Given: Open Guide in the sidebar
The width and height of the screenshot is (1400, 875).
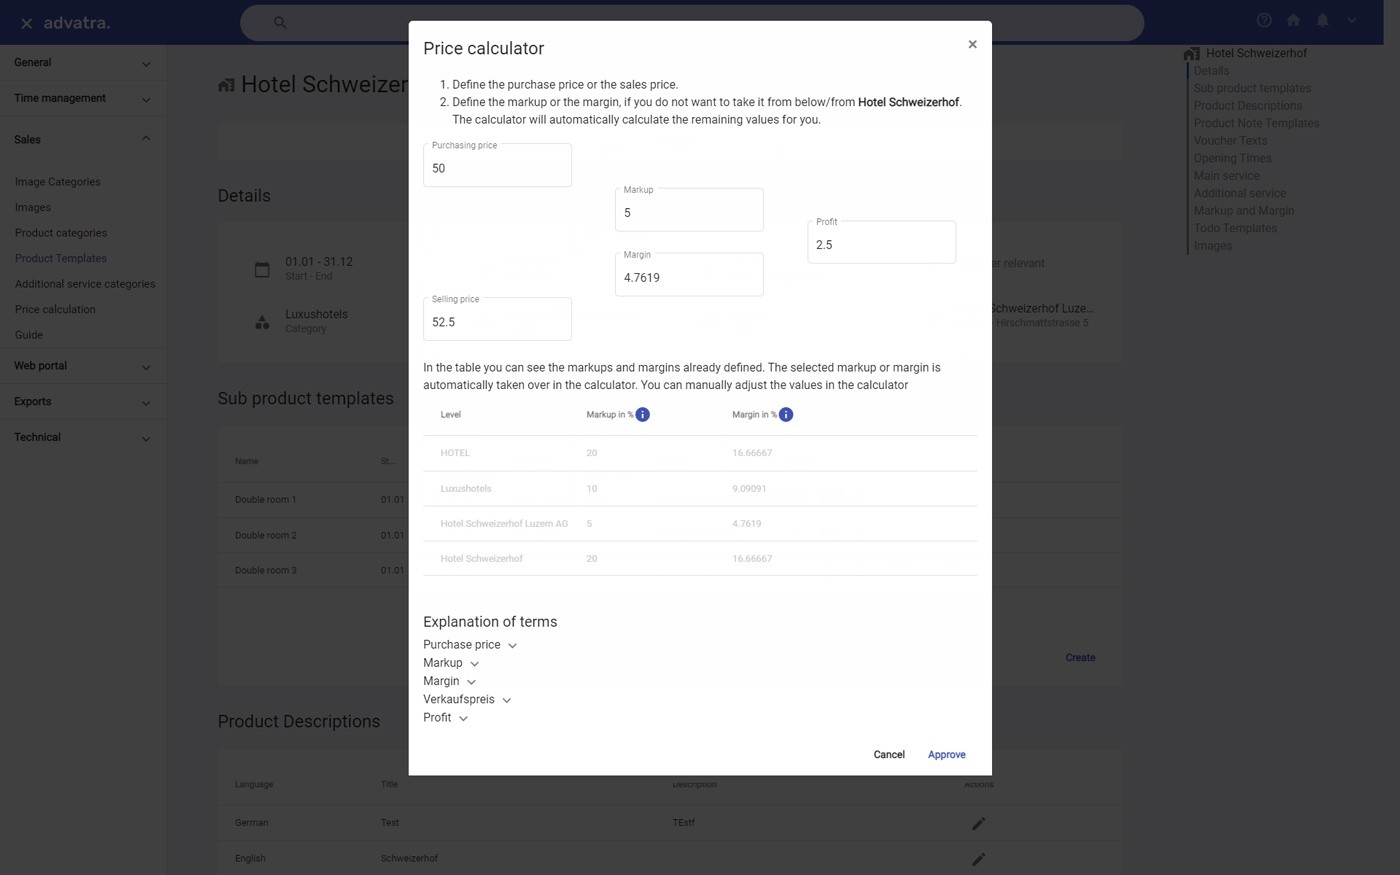Looking at the screenshot, I should tap(29, 335).
